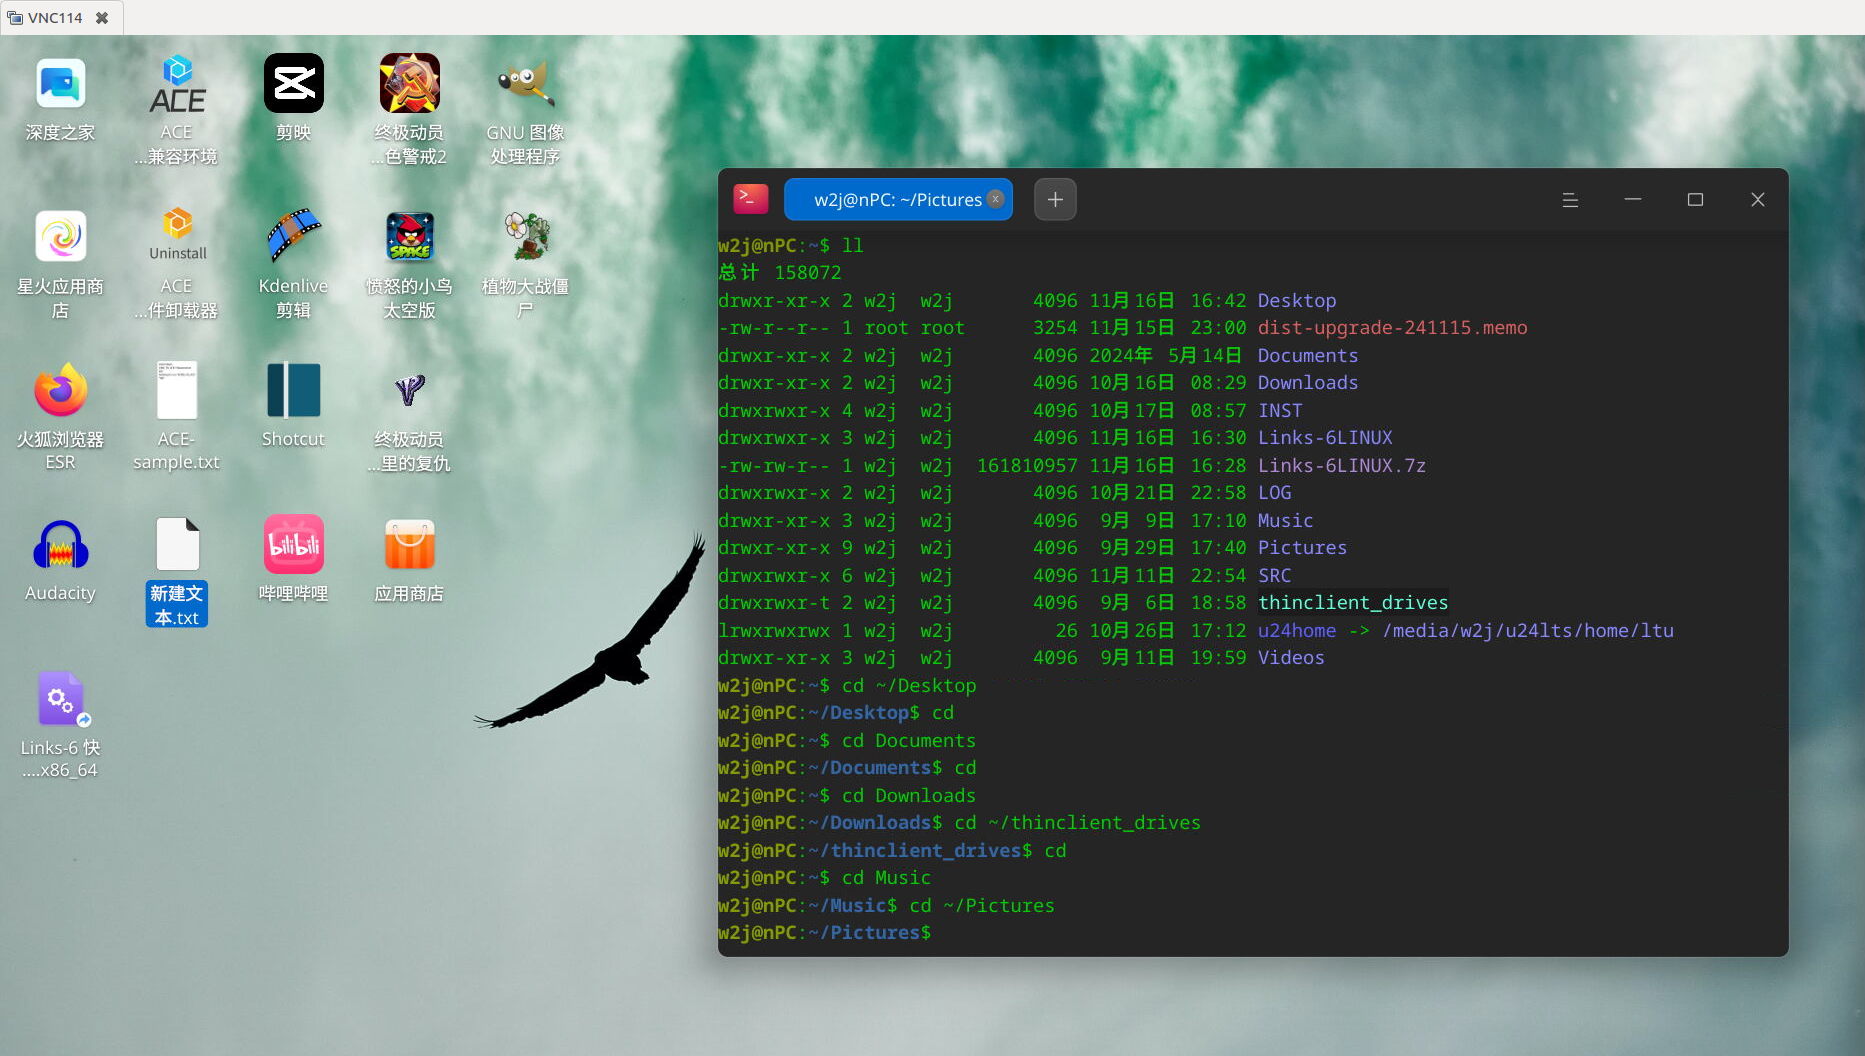Click the highlighted thinclient_drives entry
Screen dimensions: 1865x1056
tap(1352, 603)
